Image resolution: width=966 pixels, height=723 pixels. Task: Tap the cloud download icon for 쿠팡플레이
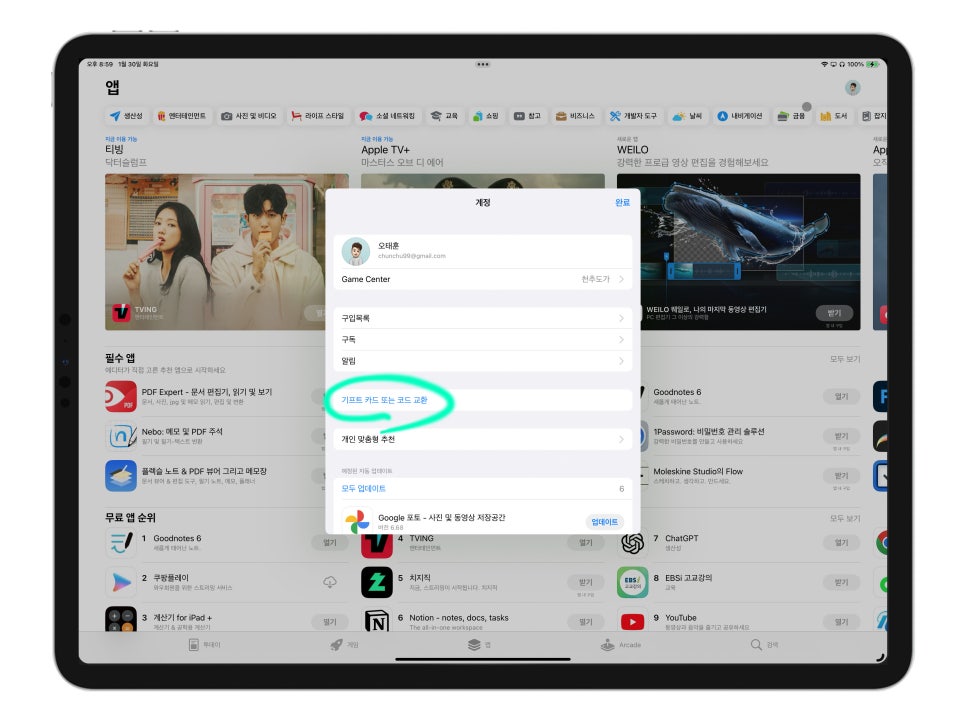click(x=330, y=582)
